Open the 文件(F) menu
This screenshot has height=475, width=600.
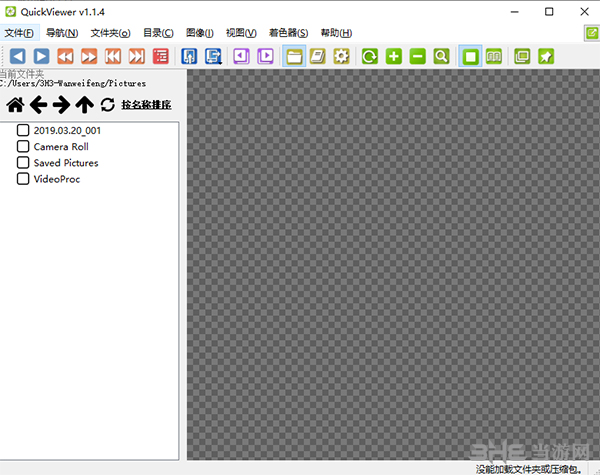tap(19, 33)
